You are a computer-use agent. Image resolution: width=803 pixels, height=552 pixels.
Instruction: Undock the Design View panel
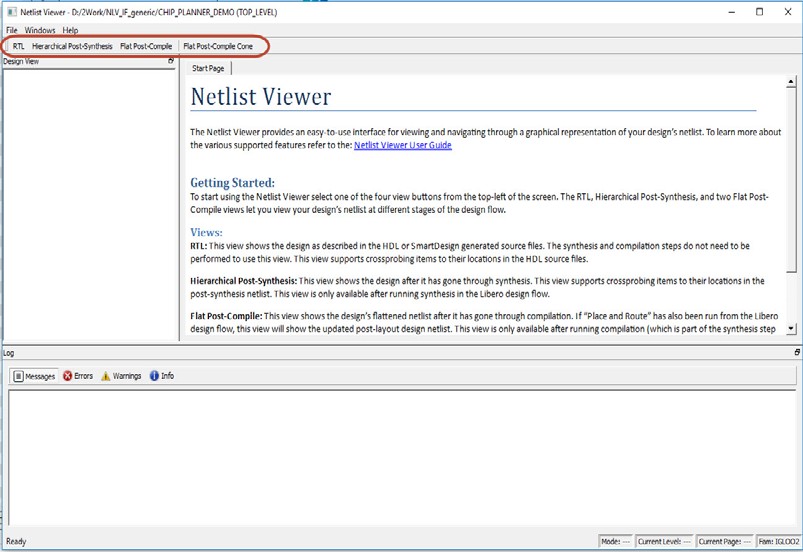(171, 61)
